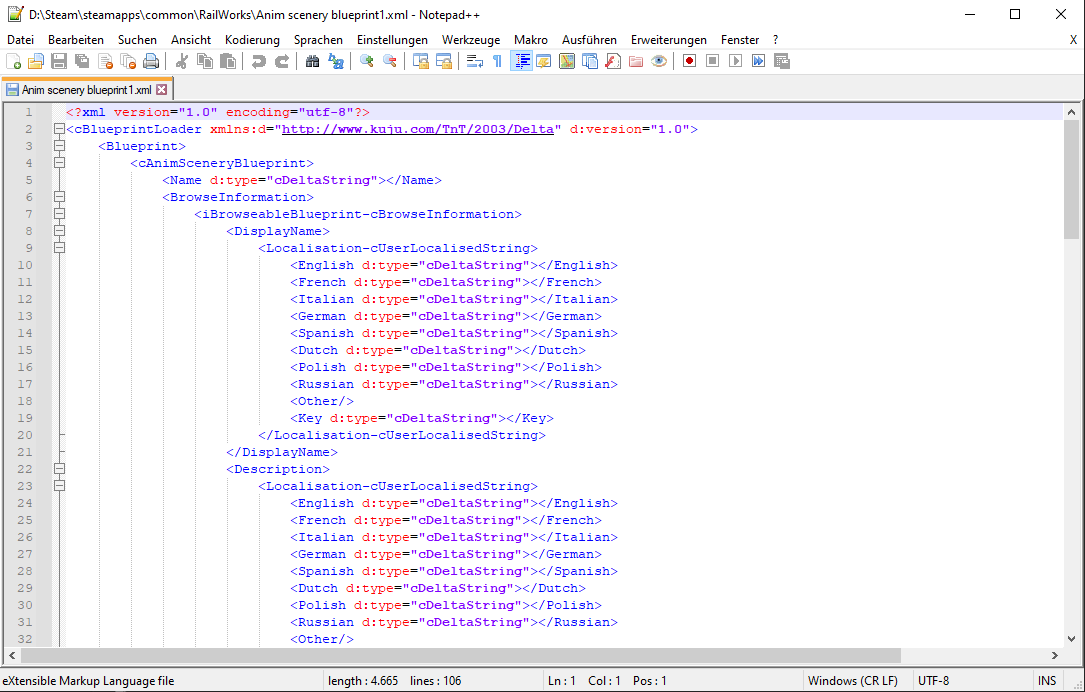Click the Monitoring eye icon

(659, 61)
